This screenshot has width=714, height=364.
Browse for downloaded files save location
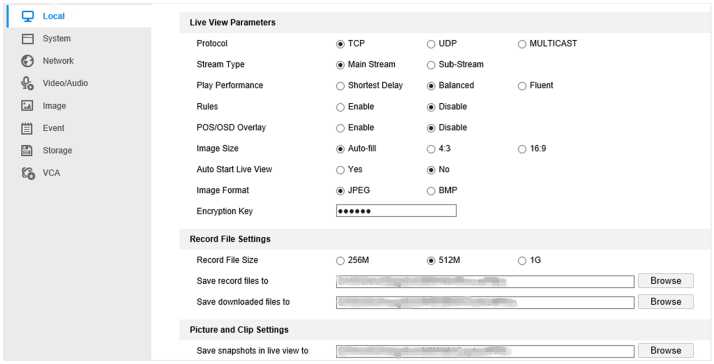click(666, 302)
